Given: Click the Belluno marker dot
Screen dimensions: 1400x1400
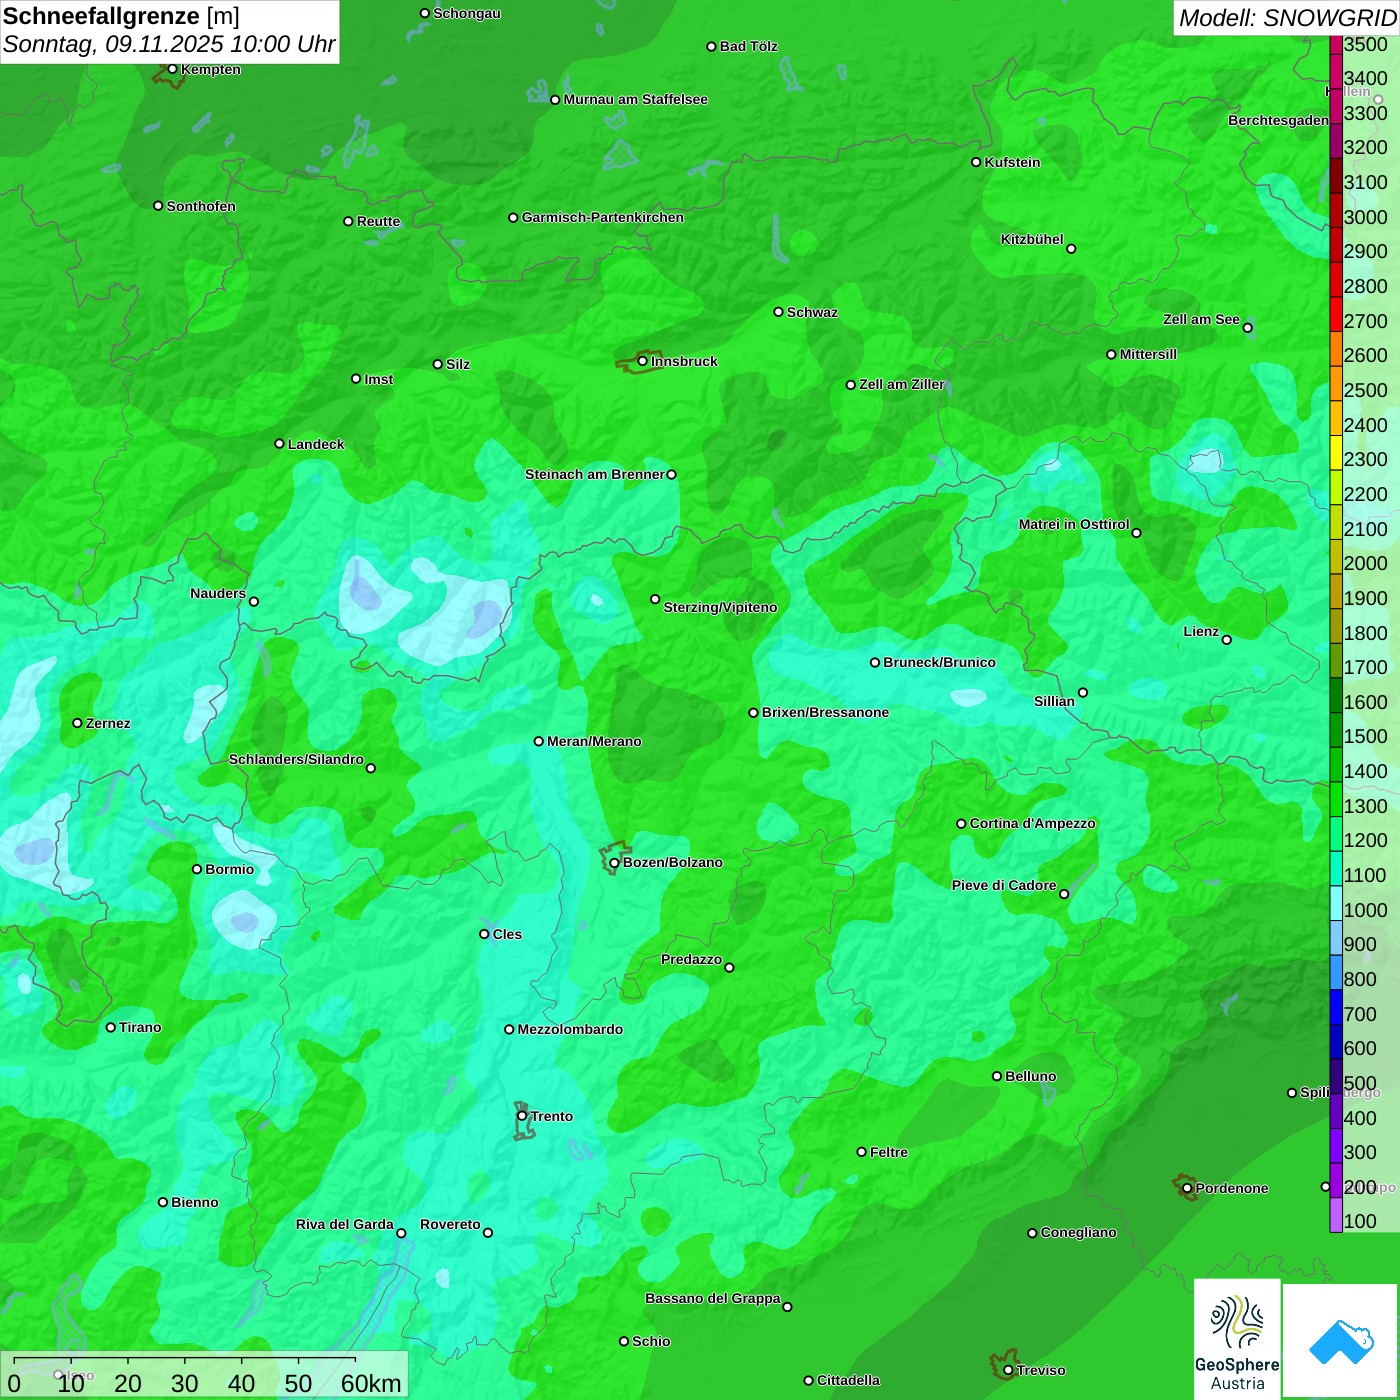Looking at the screenshot, I should (996, 1076).
